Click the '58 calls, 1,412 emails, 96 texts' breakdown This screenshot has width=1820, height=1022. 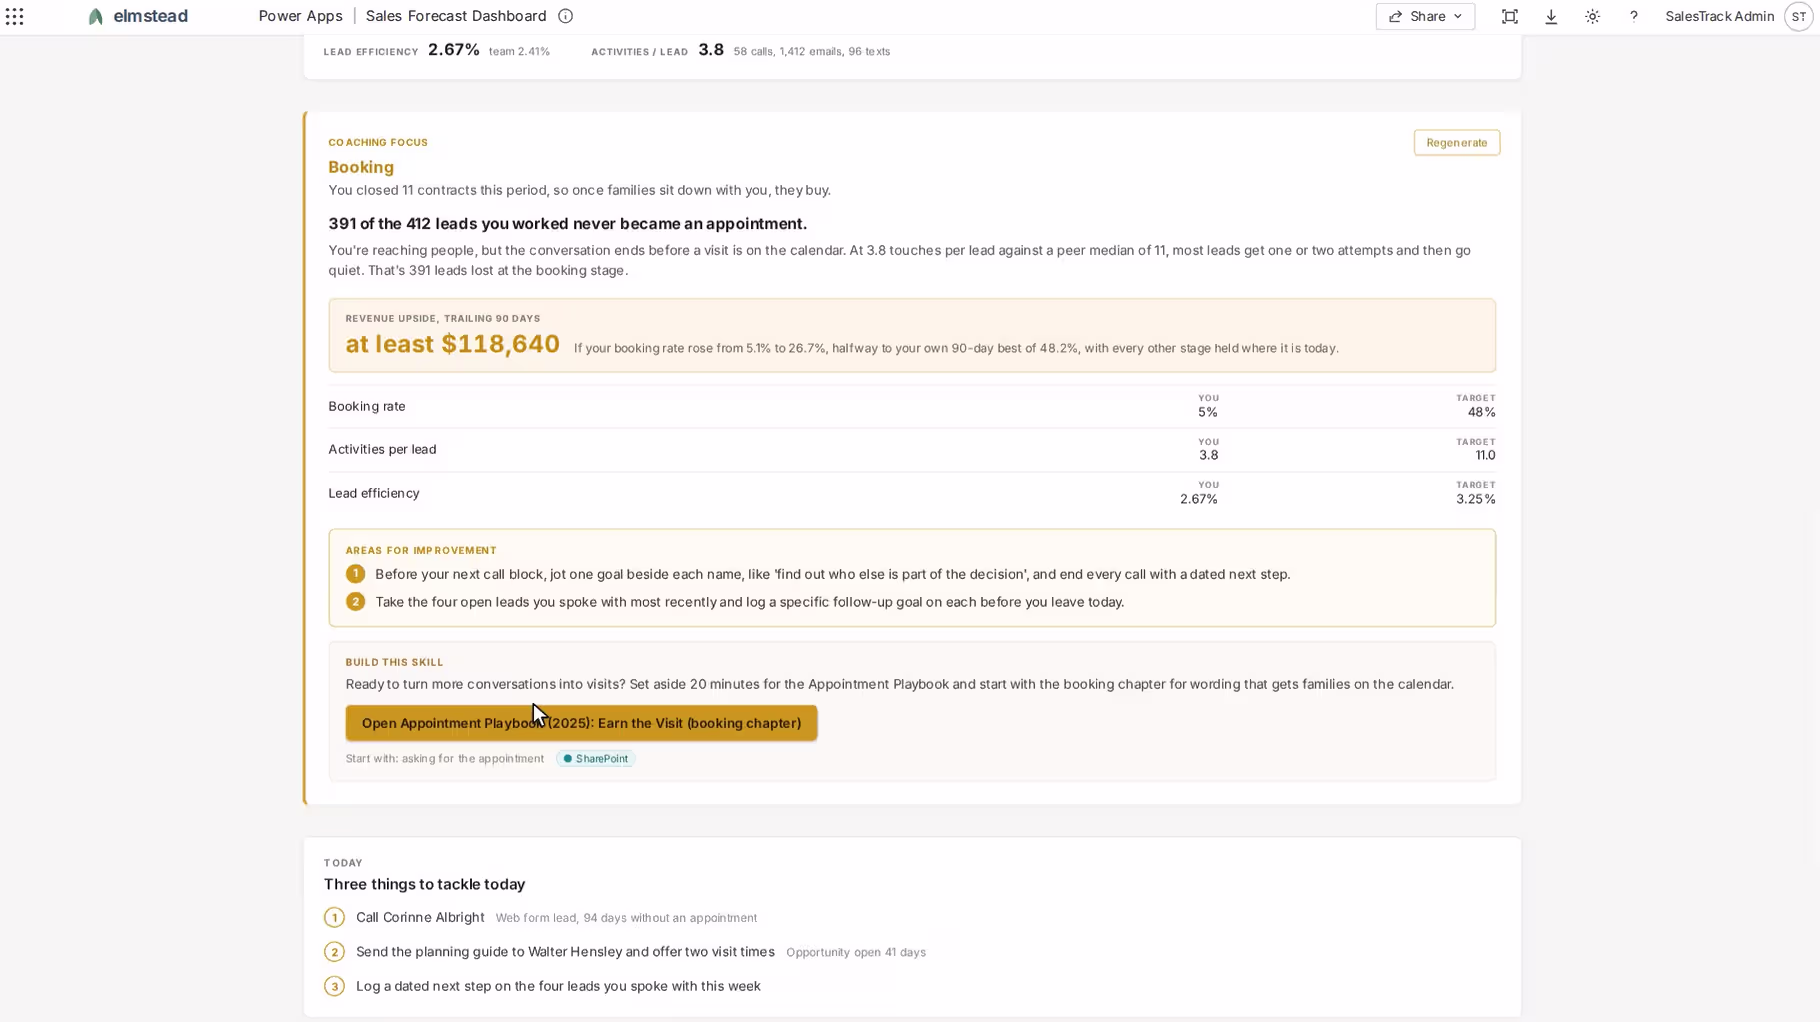(x=812, y=51)
